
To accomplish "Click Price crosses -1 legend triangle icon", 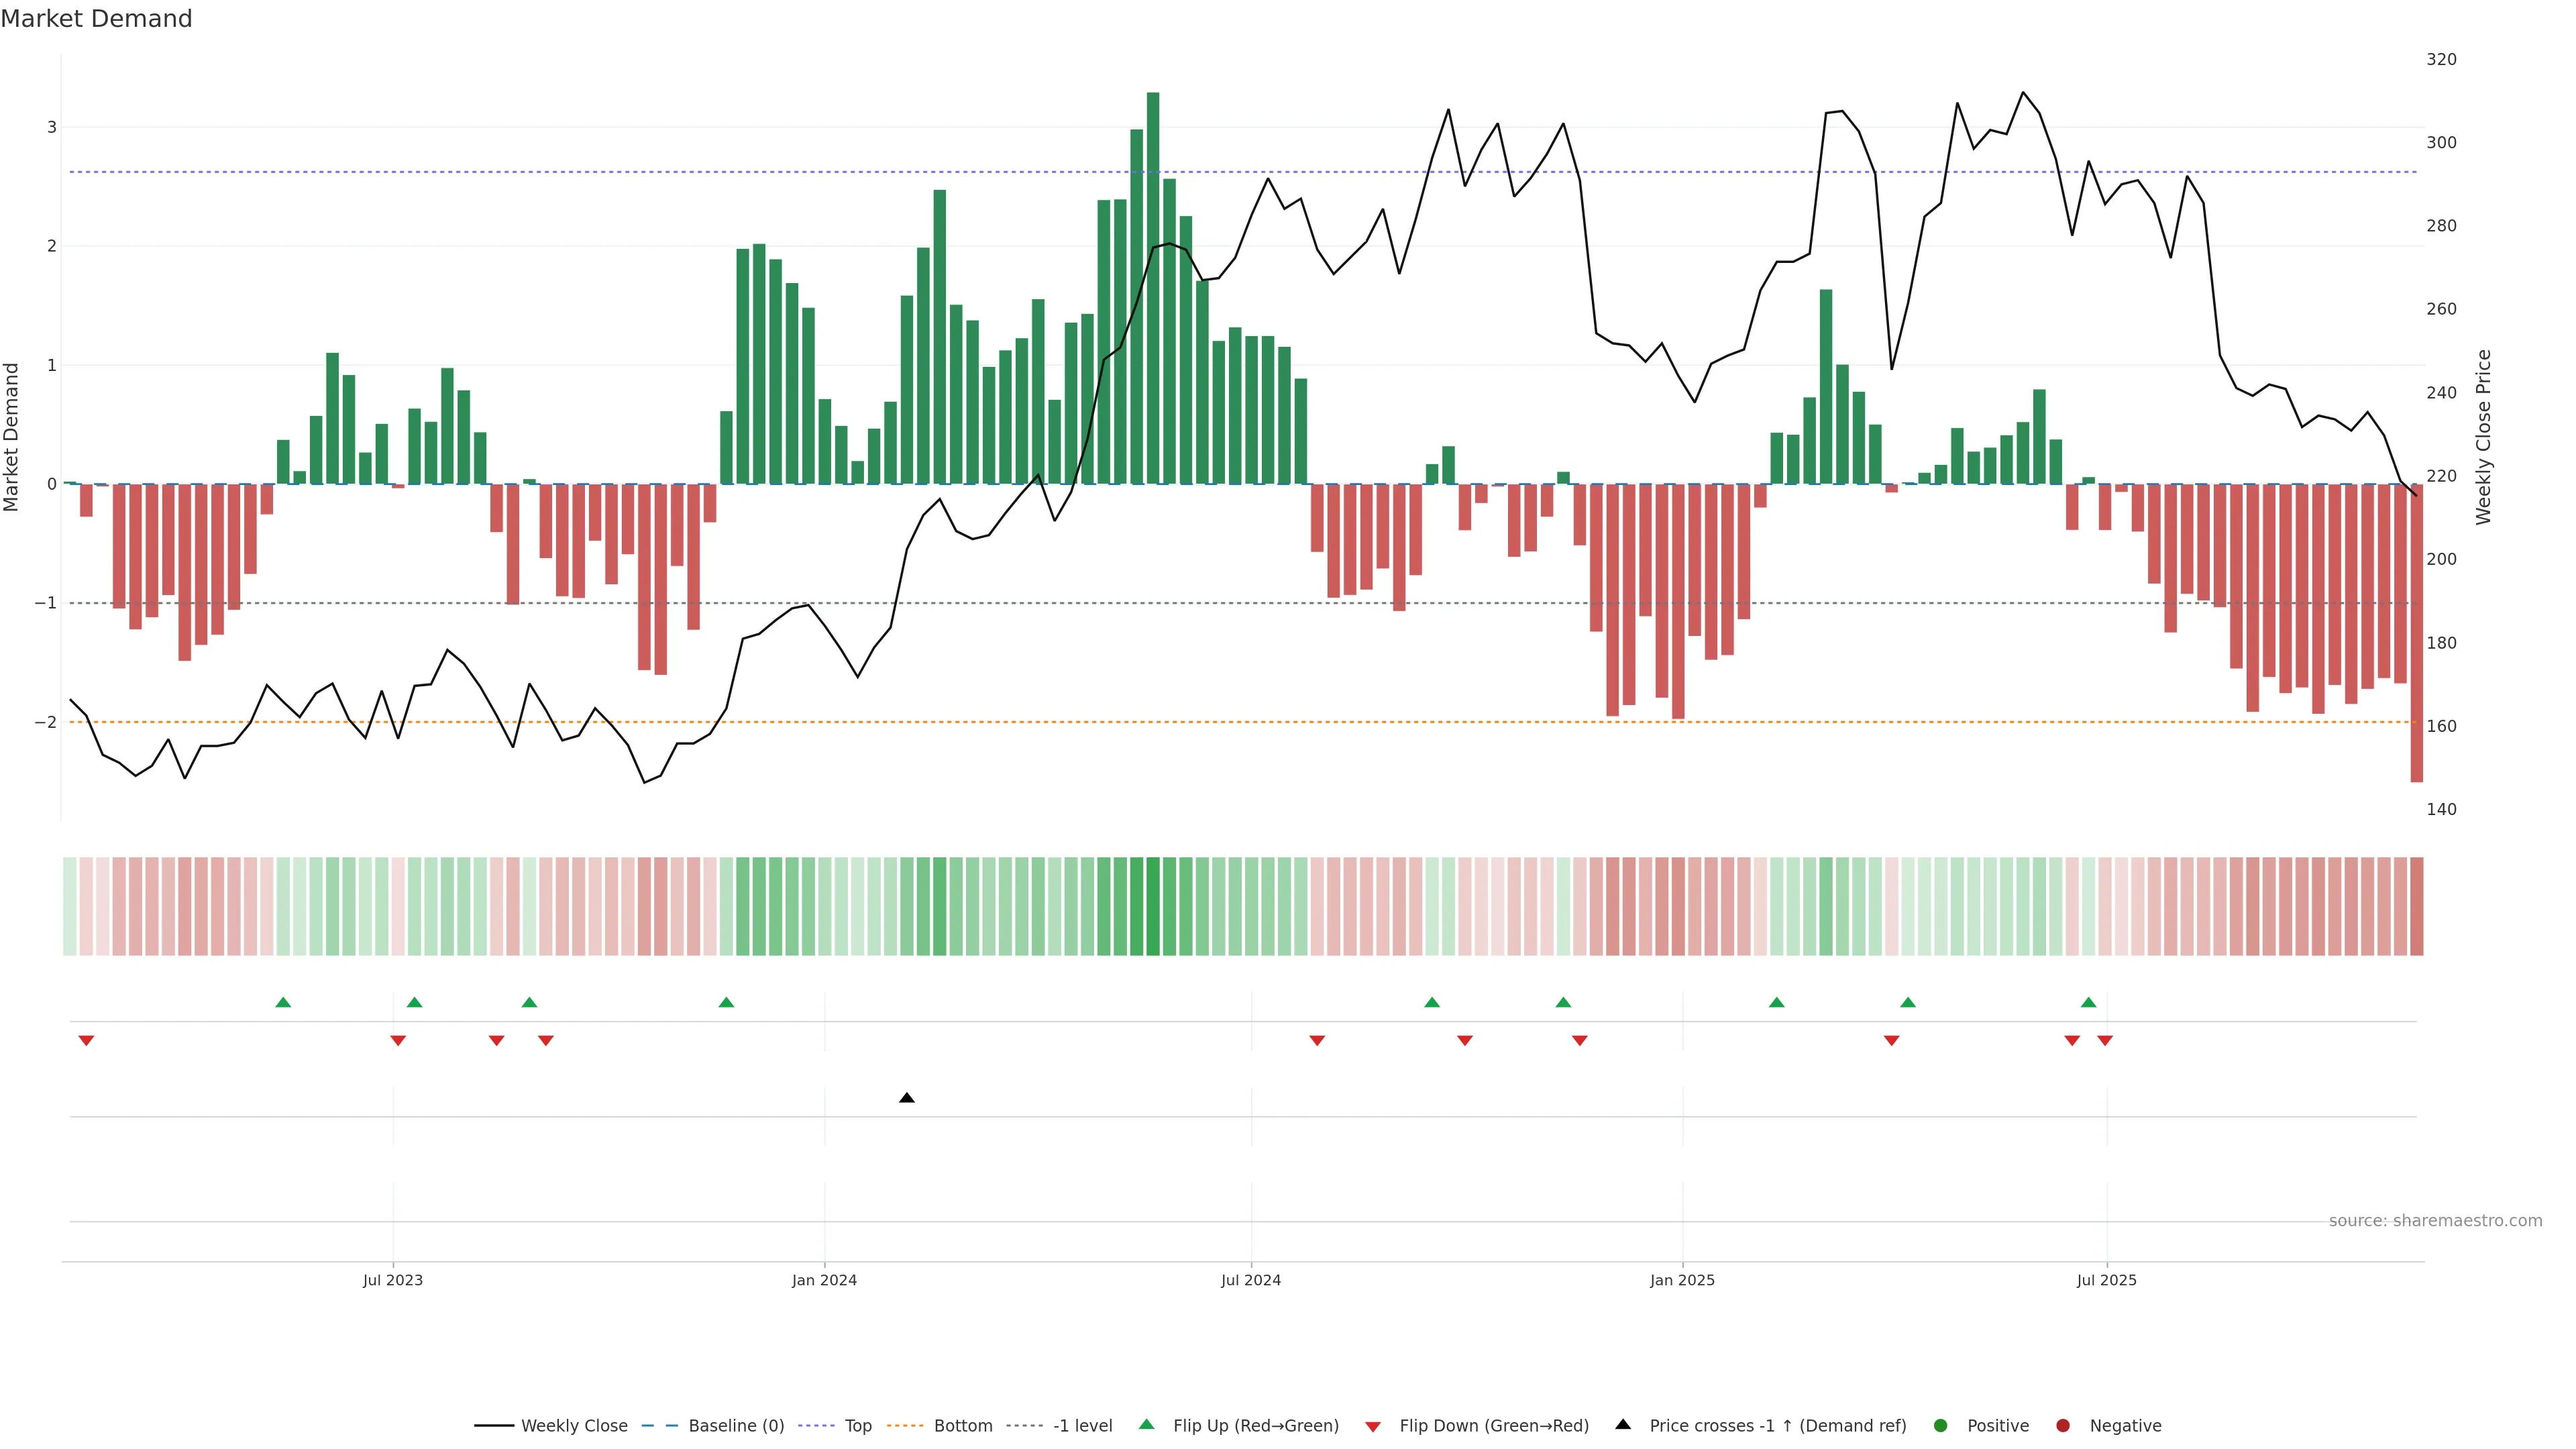I will click(1623, 1425).
